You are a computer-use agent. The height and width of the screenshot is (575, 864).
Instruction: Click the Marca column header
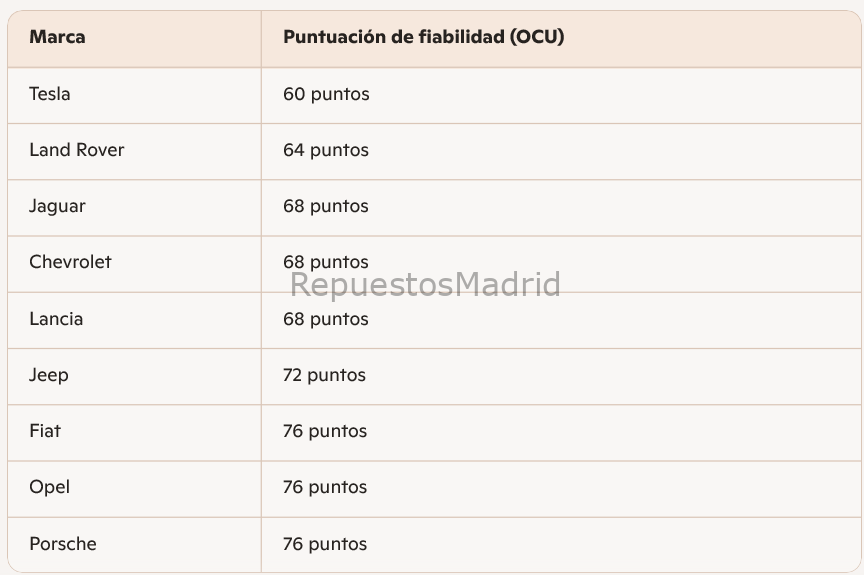[x=57, y=38]
